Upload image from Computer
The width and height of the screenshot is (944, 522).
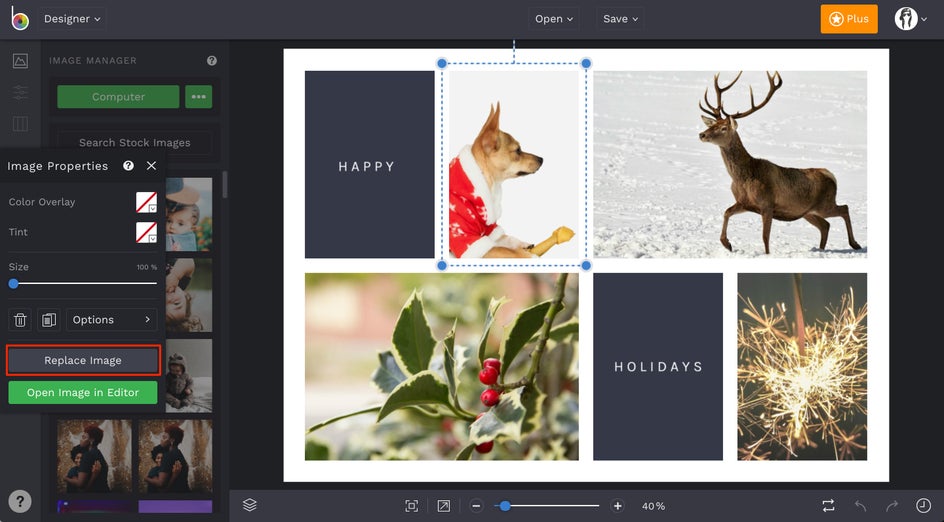tap(118, 96)
